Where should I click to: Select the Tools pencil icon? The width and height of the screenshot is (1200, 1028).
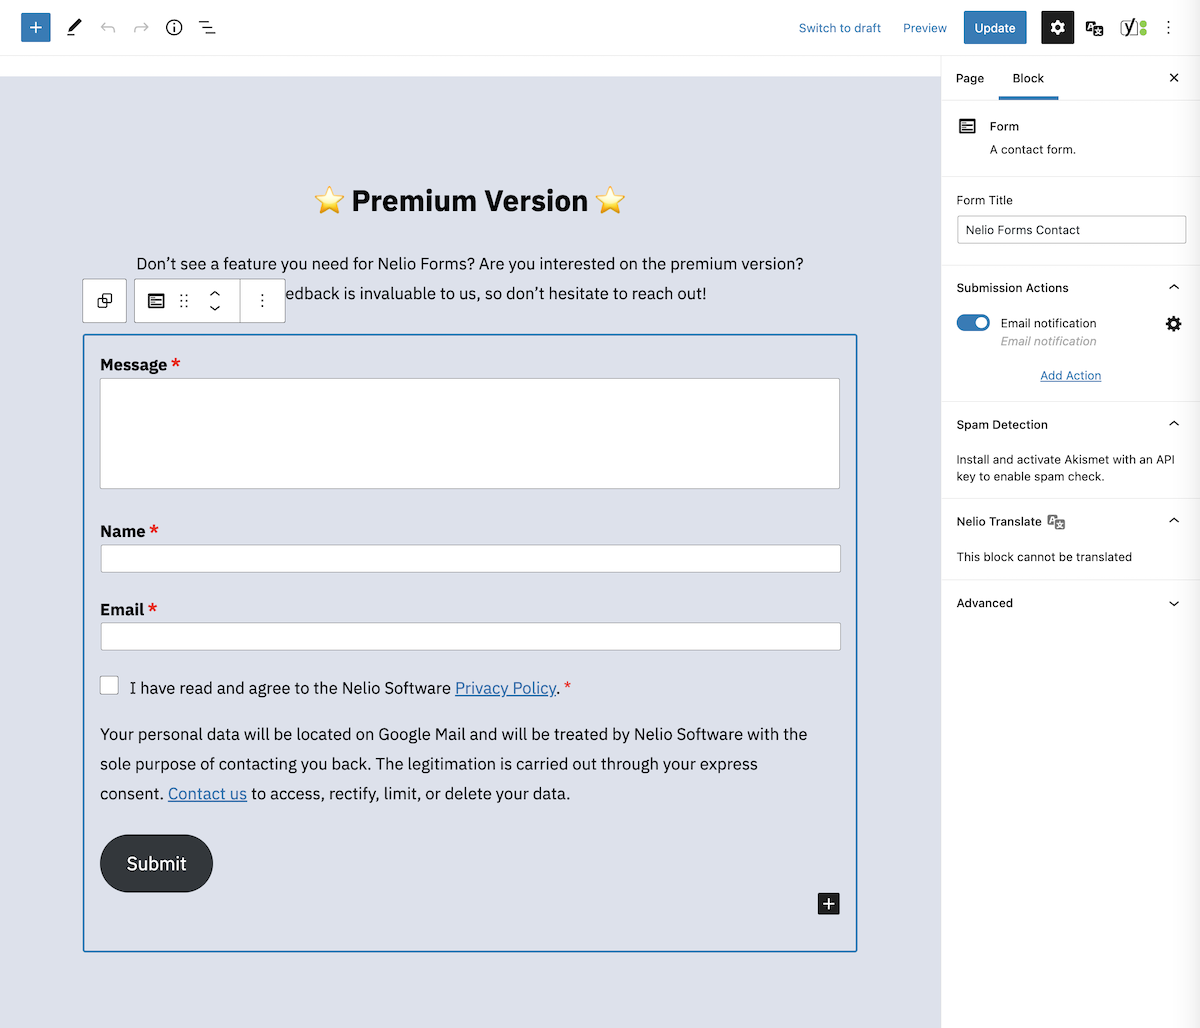(74, 27)
